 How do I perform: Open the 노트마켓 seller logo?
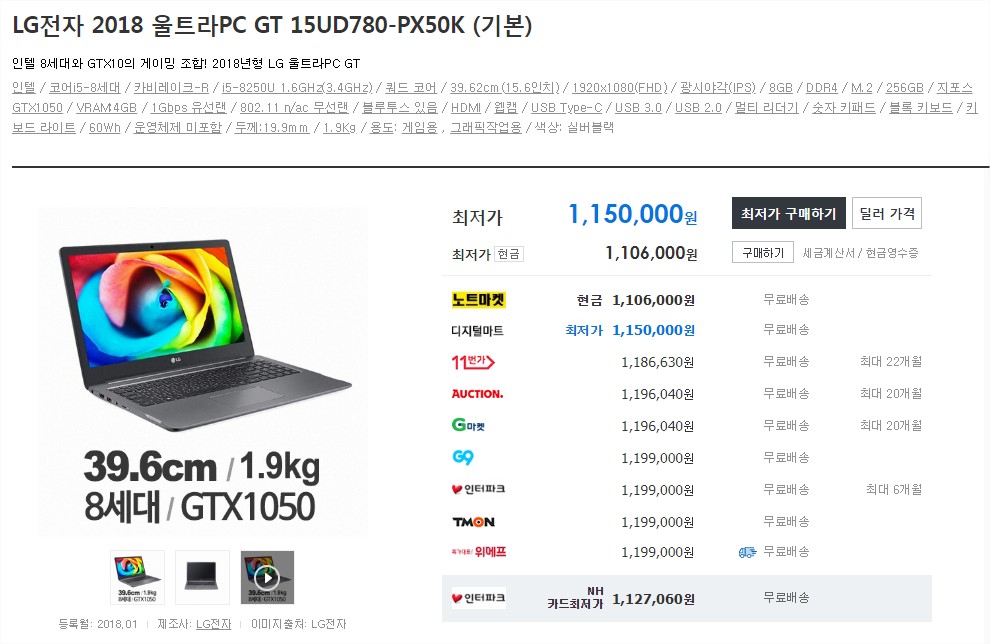pyautogui.click(x=479, y=299)
